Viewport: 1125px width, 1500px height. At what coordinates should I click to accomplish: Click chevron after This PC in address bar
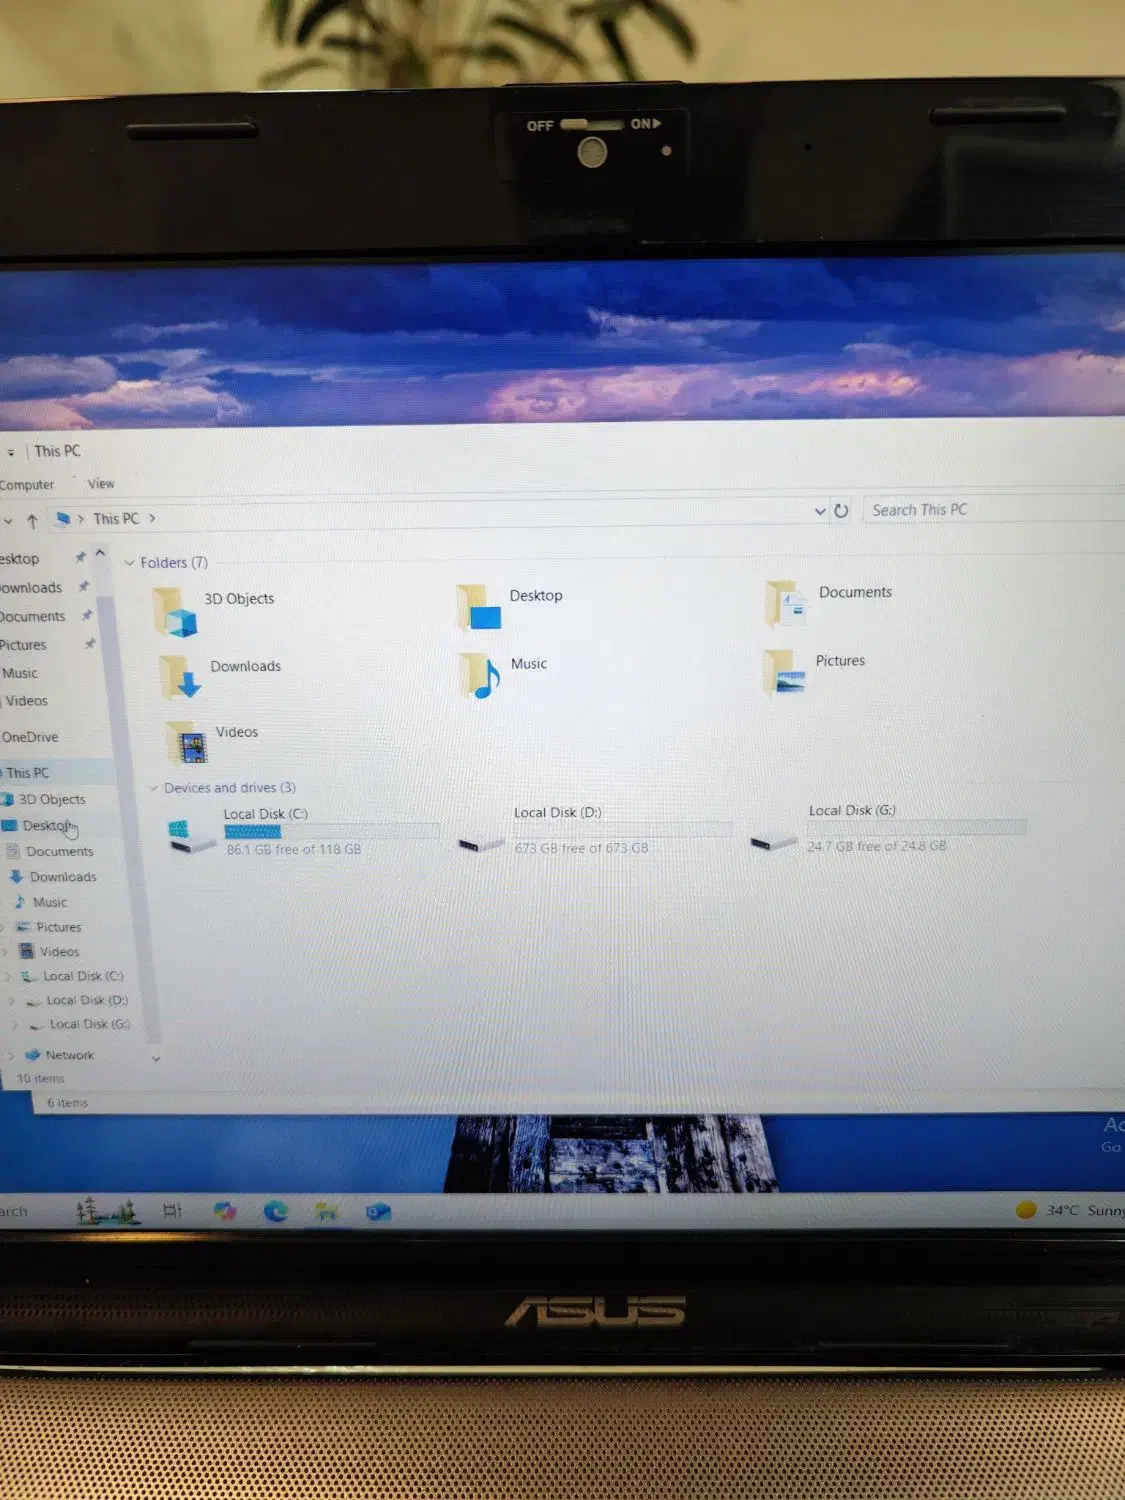coord(152,518)
